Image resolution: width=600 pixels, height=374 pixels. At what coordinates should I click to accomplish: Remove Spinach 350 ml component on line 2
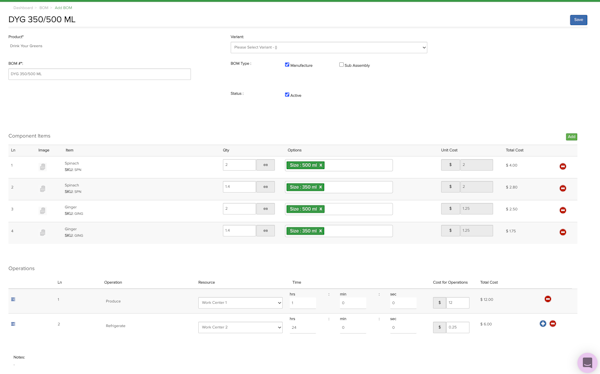(562, 188)
